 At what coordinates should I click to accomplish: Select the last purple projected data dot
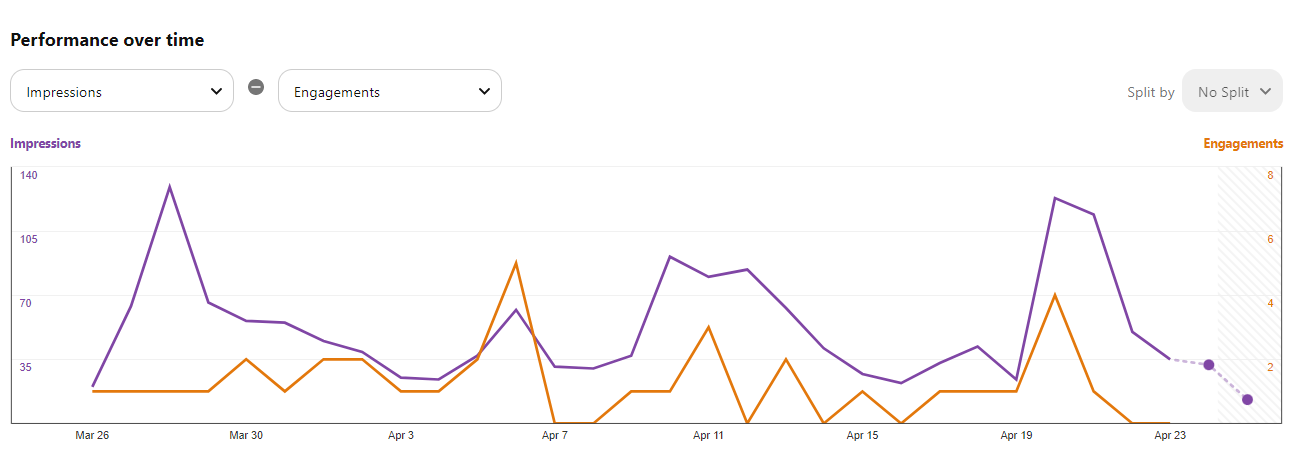[1247, 400]
